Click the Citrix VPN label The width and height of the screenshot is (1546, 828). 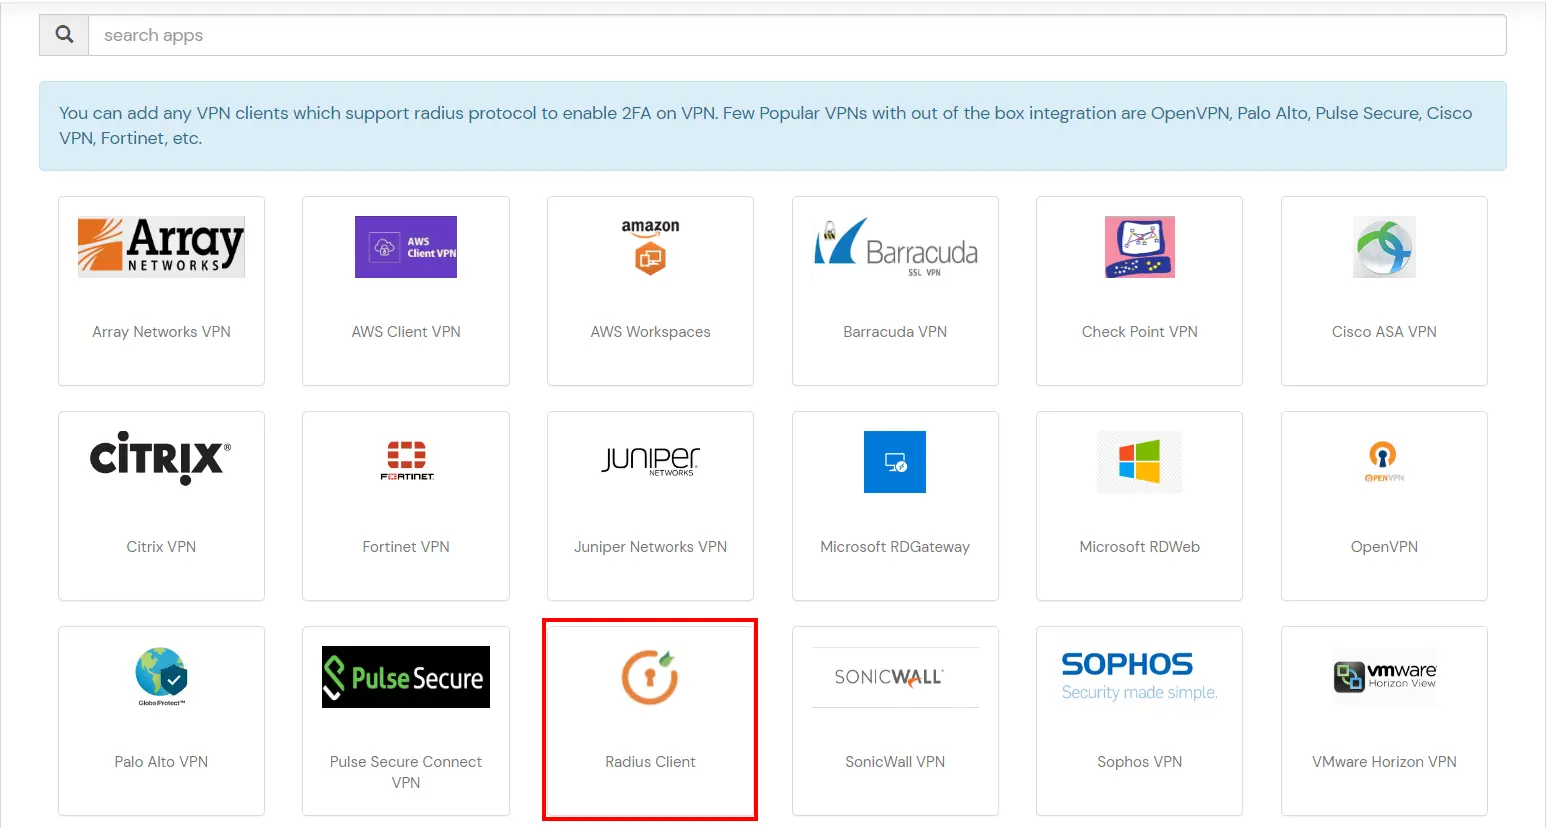pos(161,547)
